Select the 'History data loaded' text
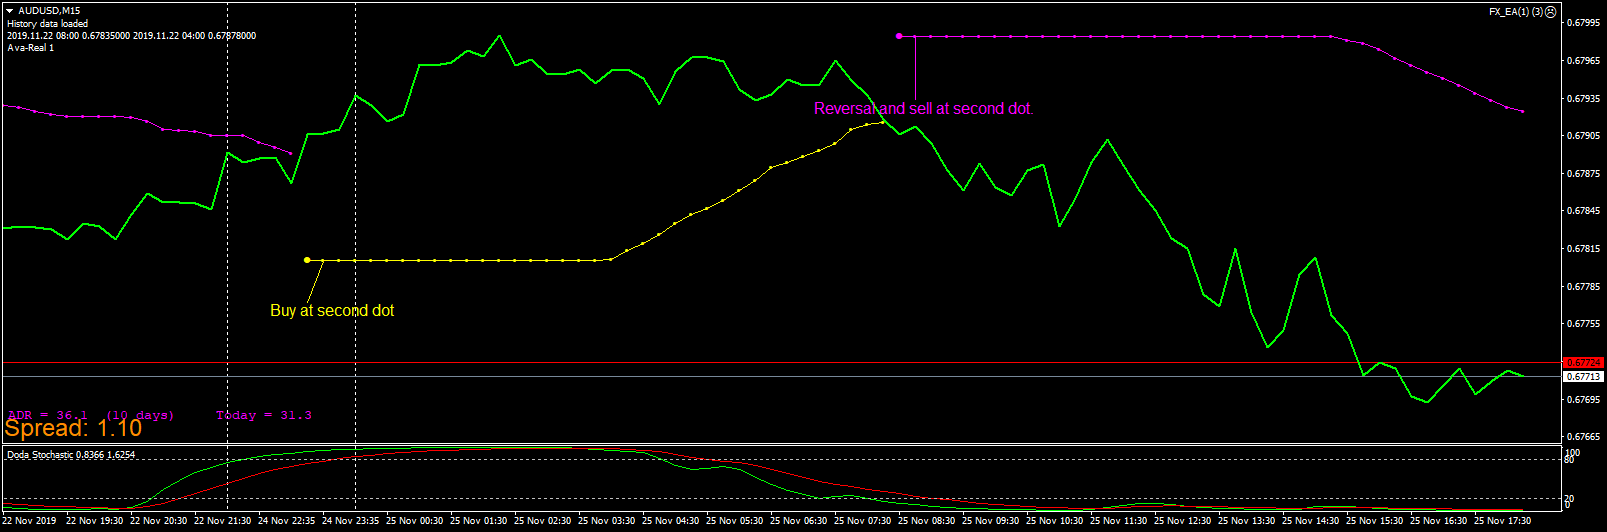 coord(47,23)
